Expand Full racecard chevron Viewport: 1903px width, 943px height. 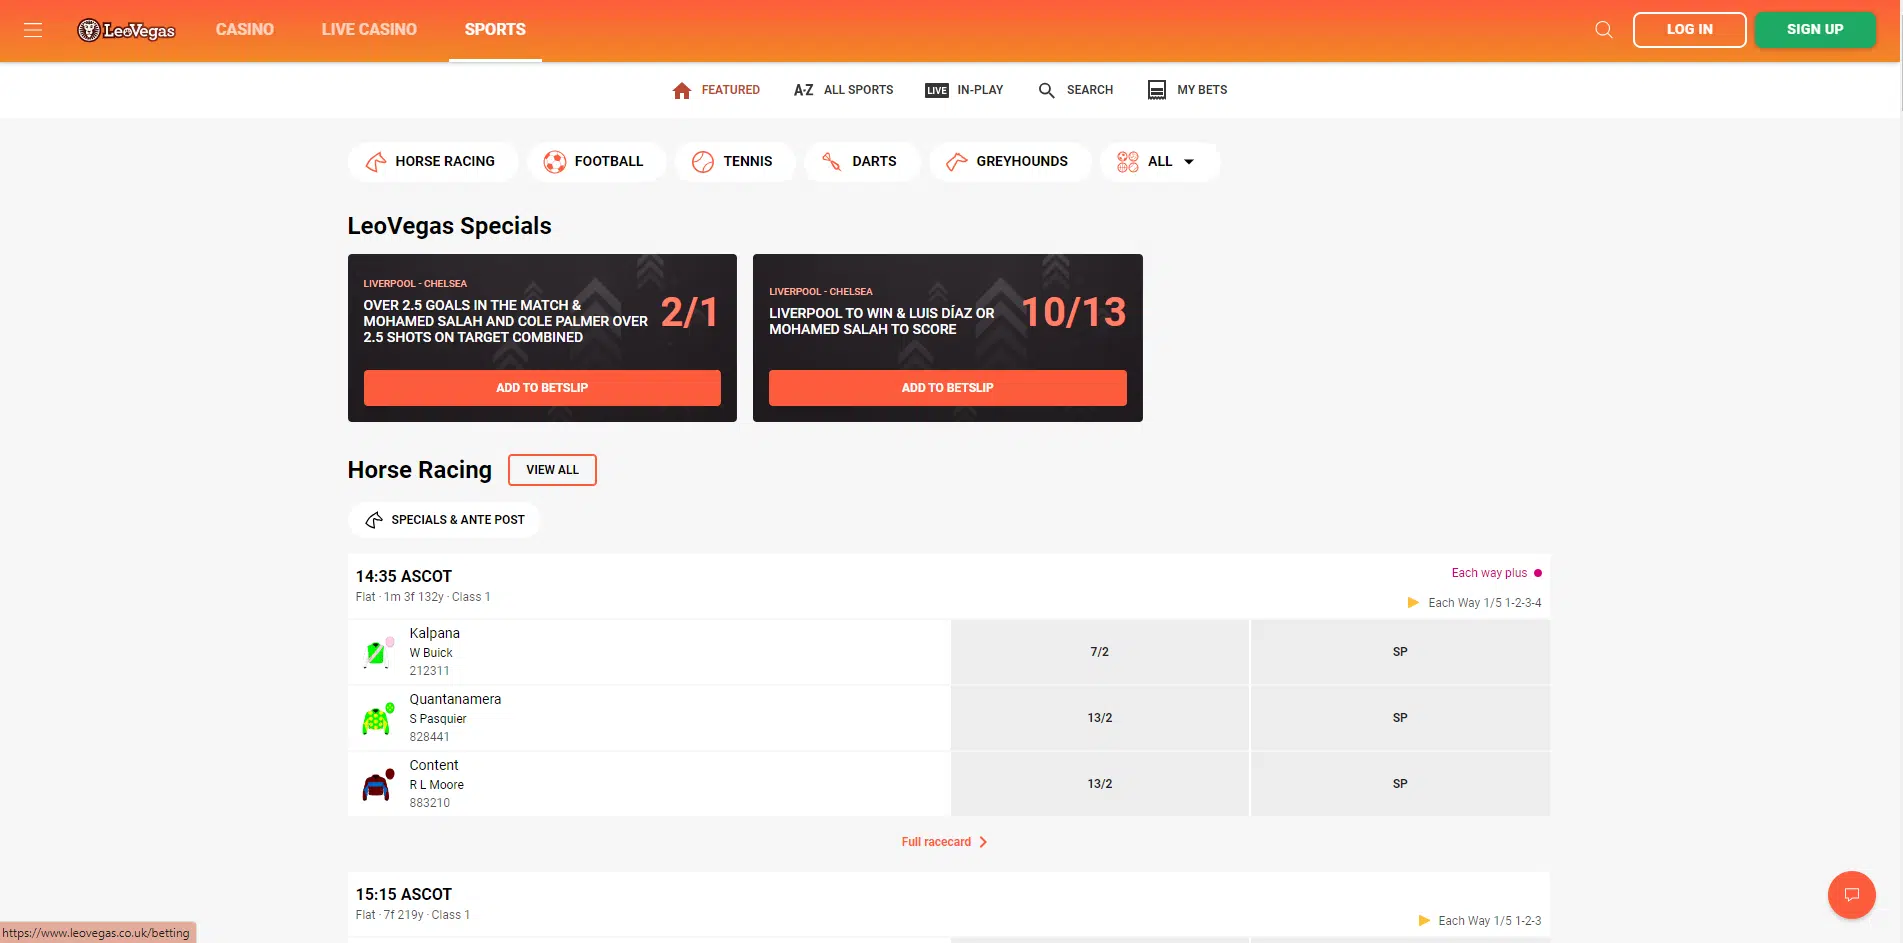tap(983, 842)
